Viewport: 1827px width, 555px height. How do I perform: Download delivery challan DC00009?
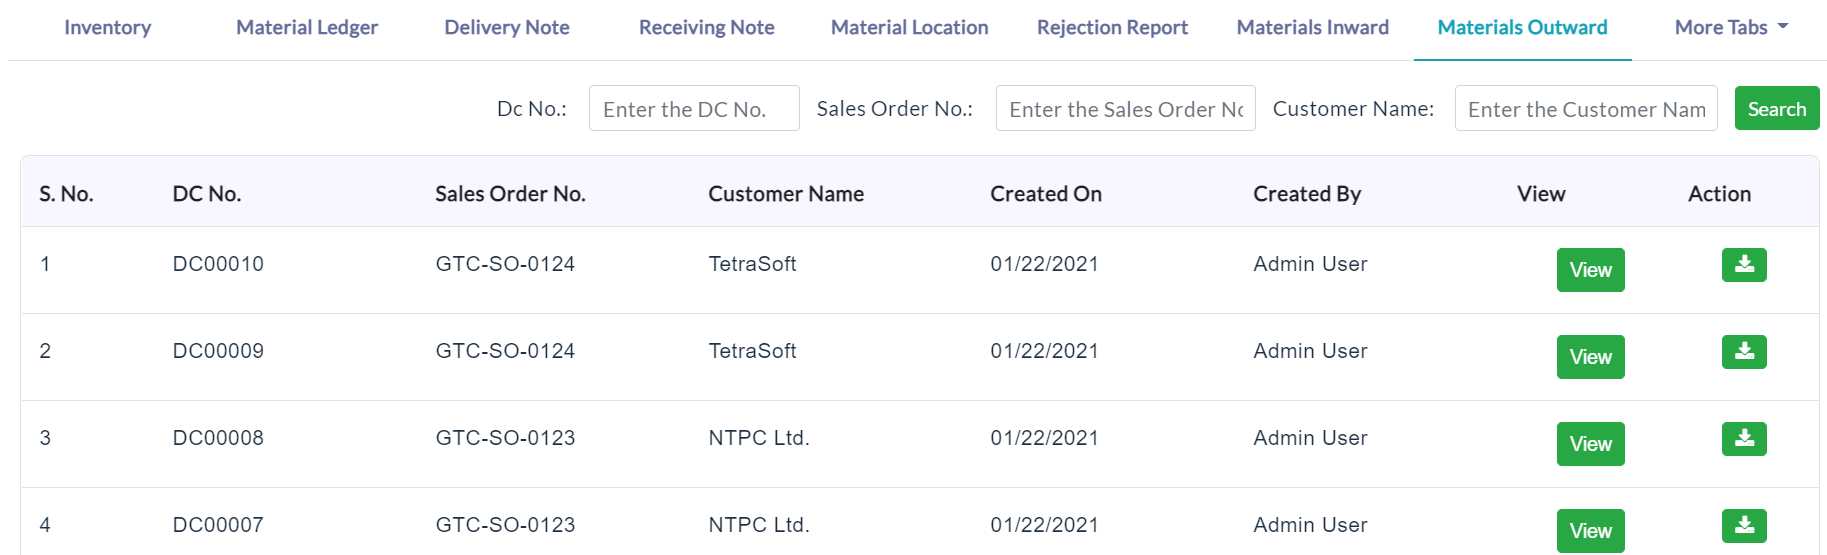(1744, 352)
